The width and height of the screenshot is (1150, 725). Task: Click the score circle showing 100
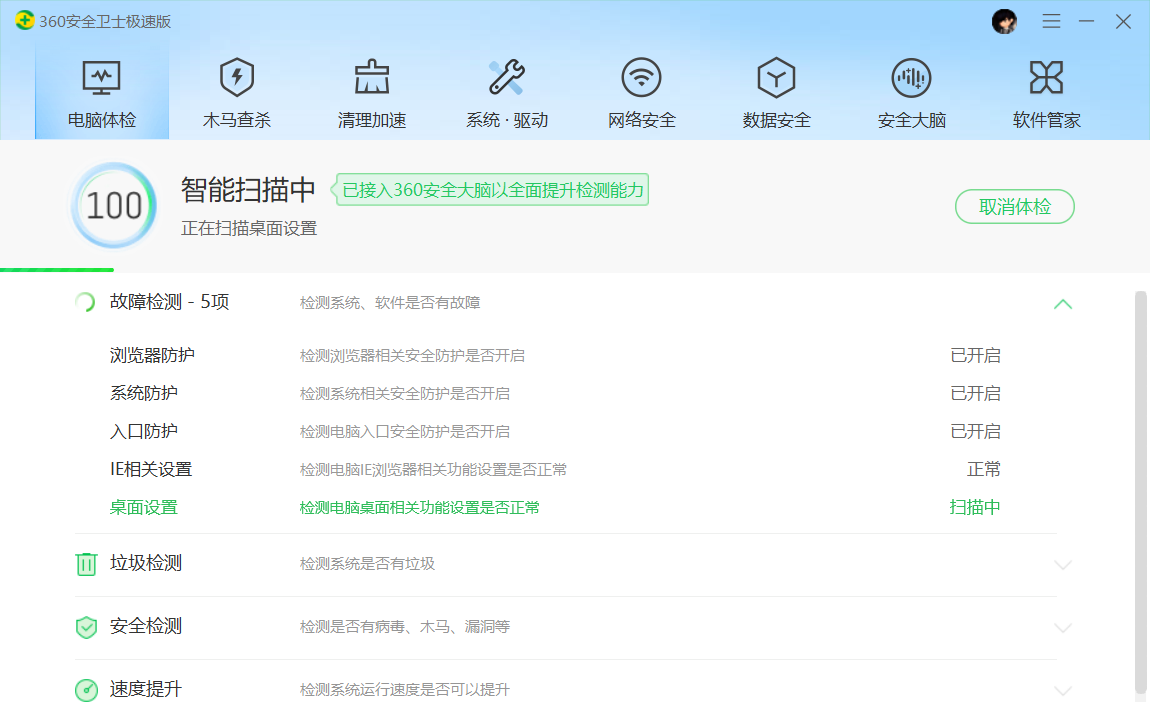pos(114,205)
